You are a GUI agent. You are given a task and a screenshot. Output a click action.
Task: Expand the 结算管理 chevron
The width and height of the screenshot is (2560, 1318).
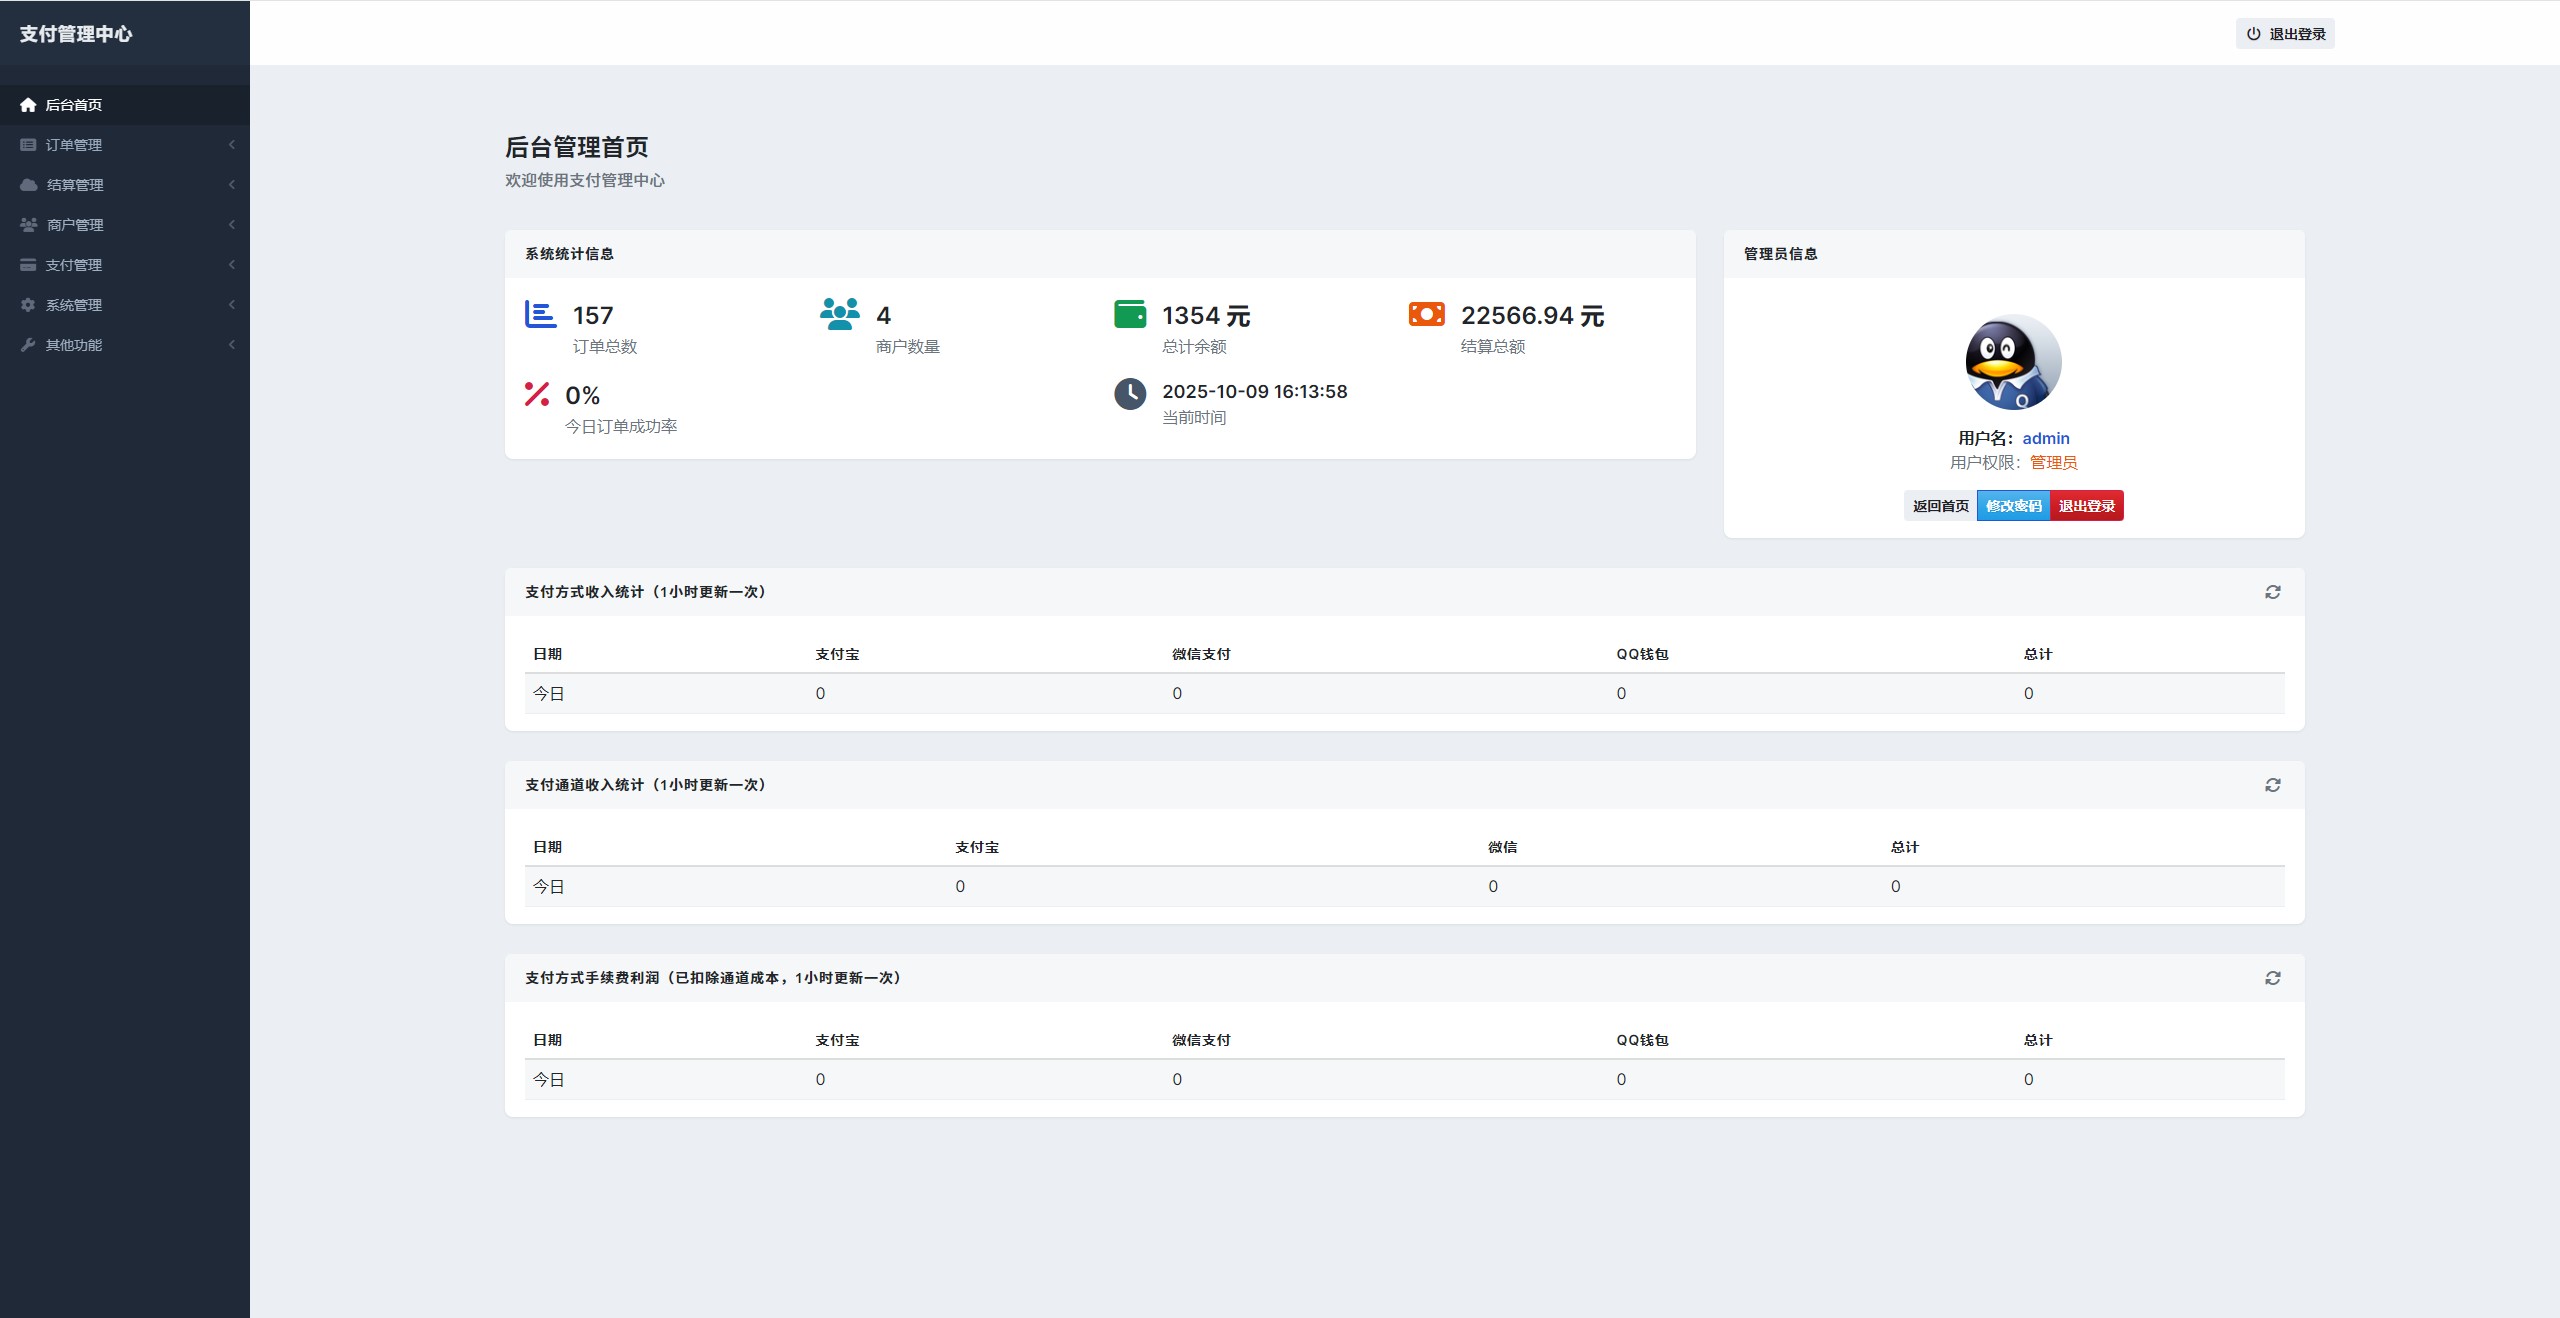231,185
